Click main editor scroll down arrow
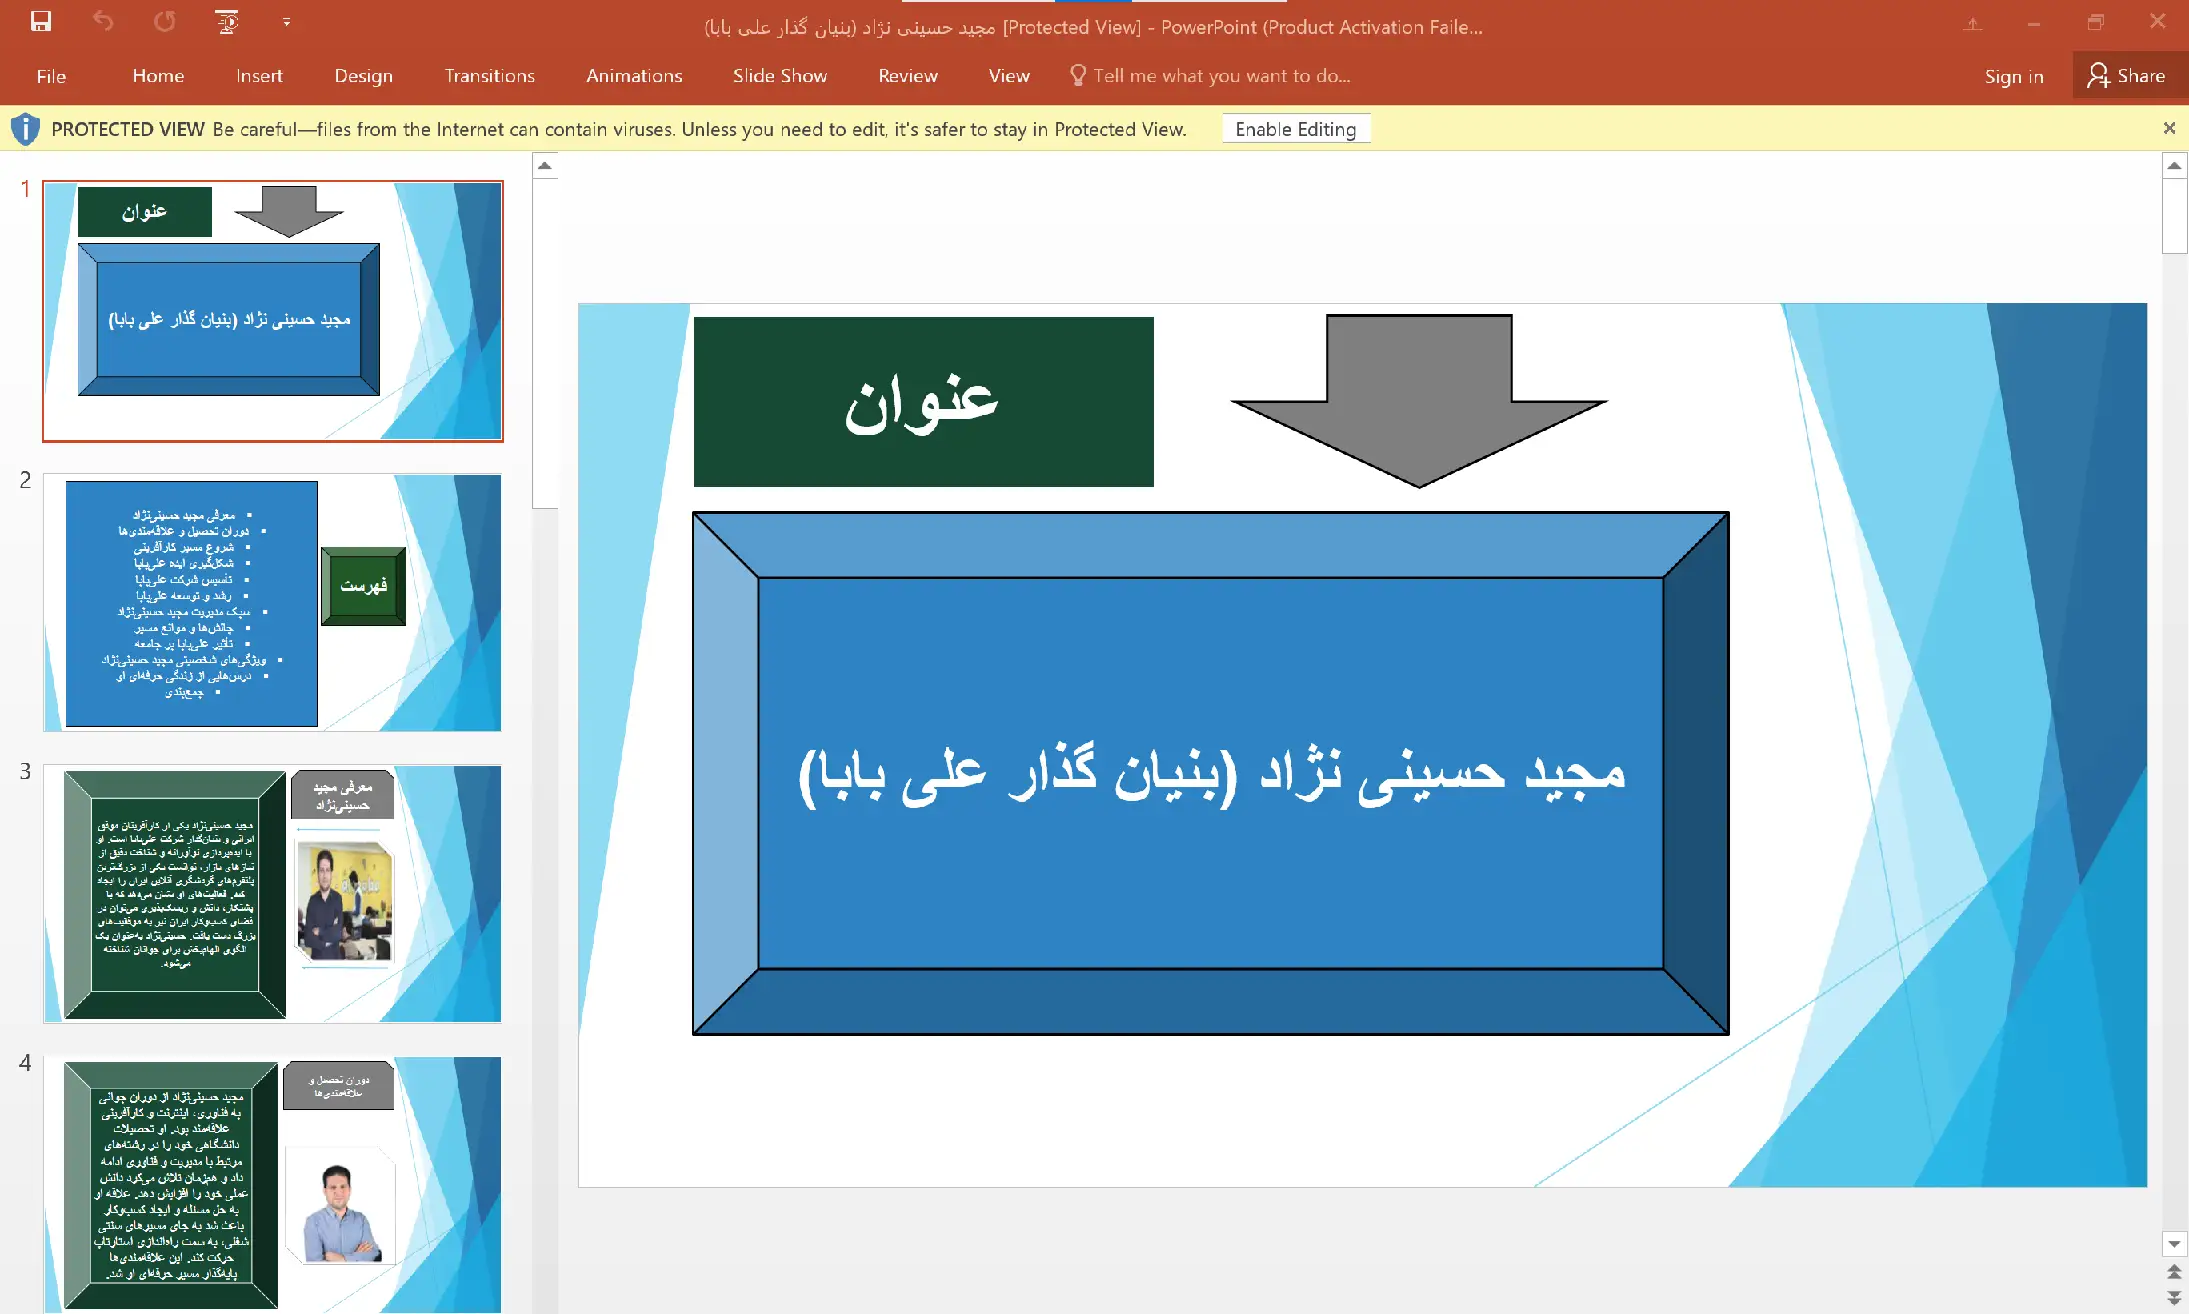This screenshot has height=1314, width=2189. 2174,1244
